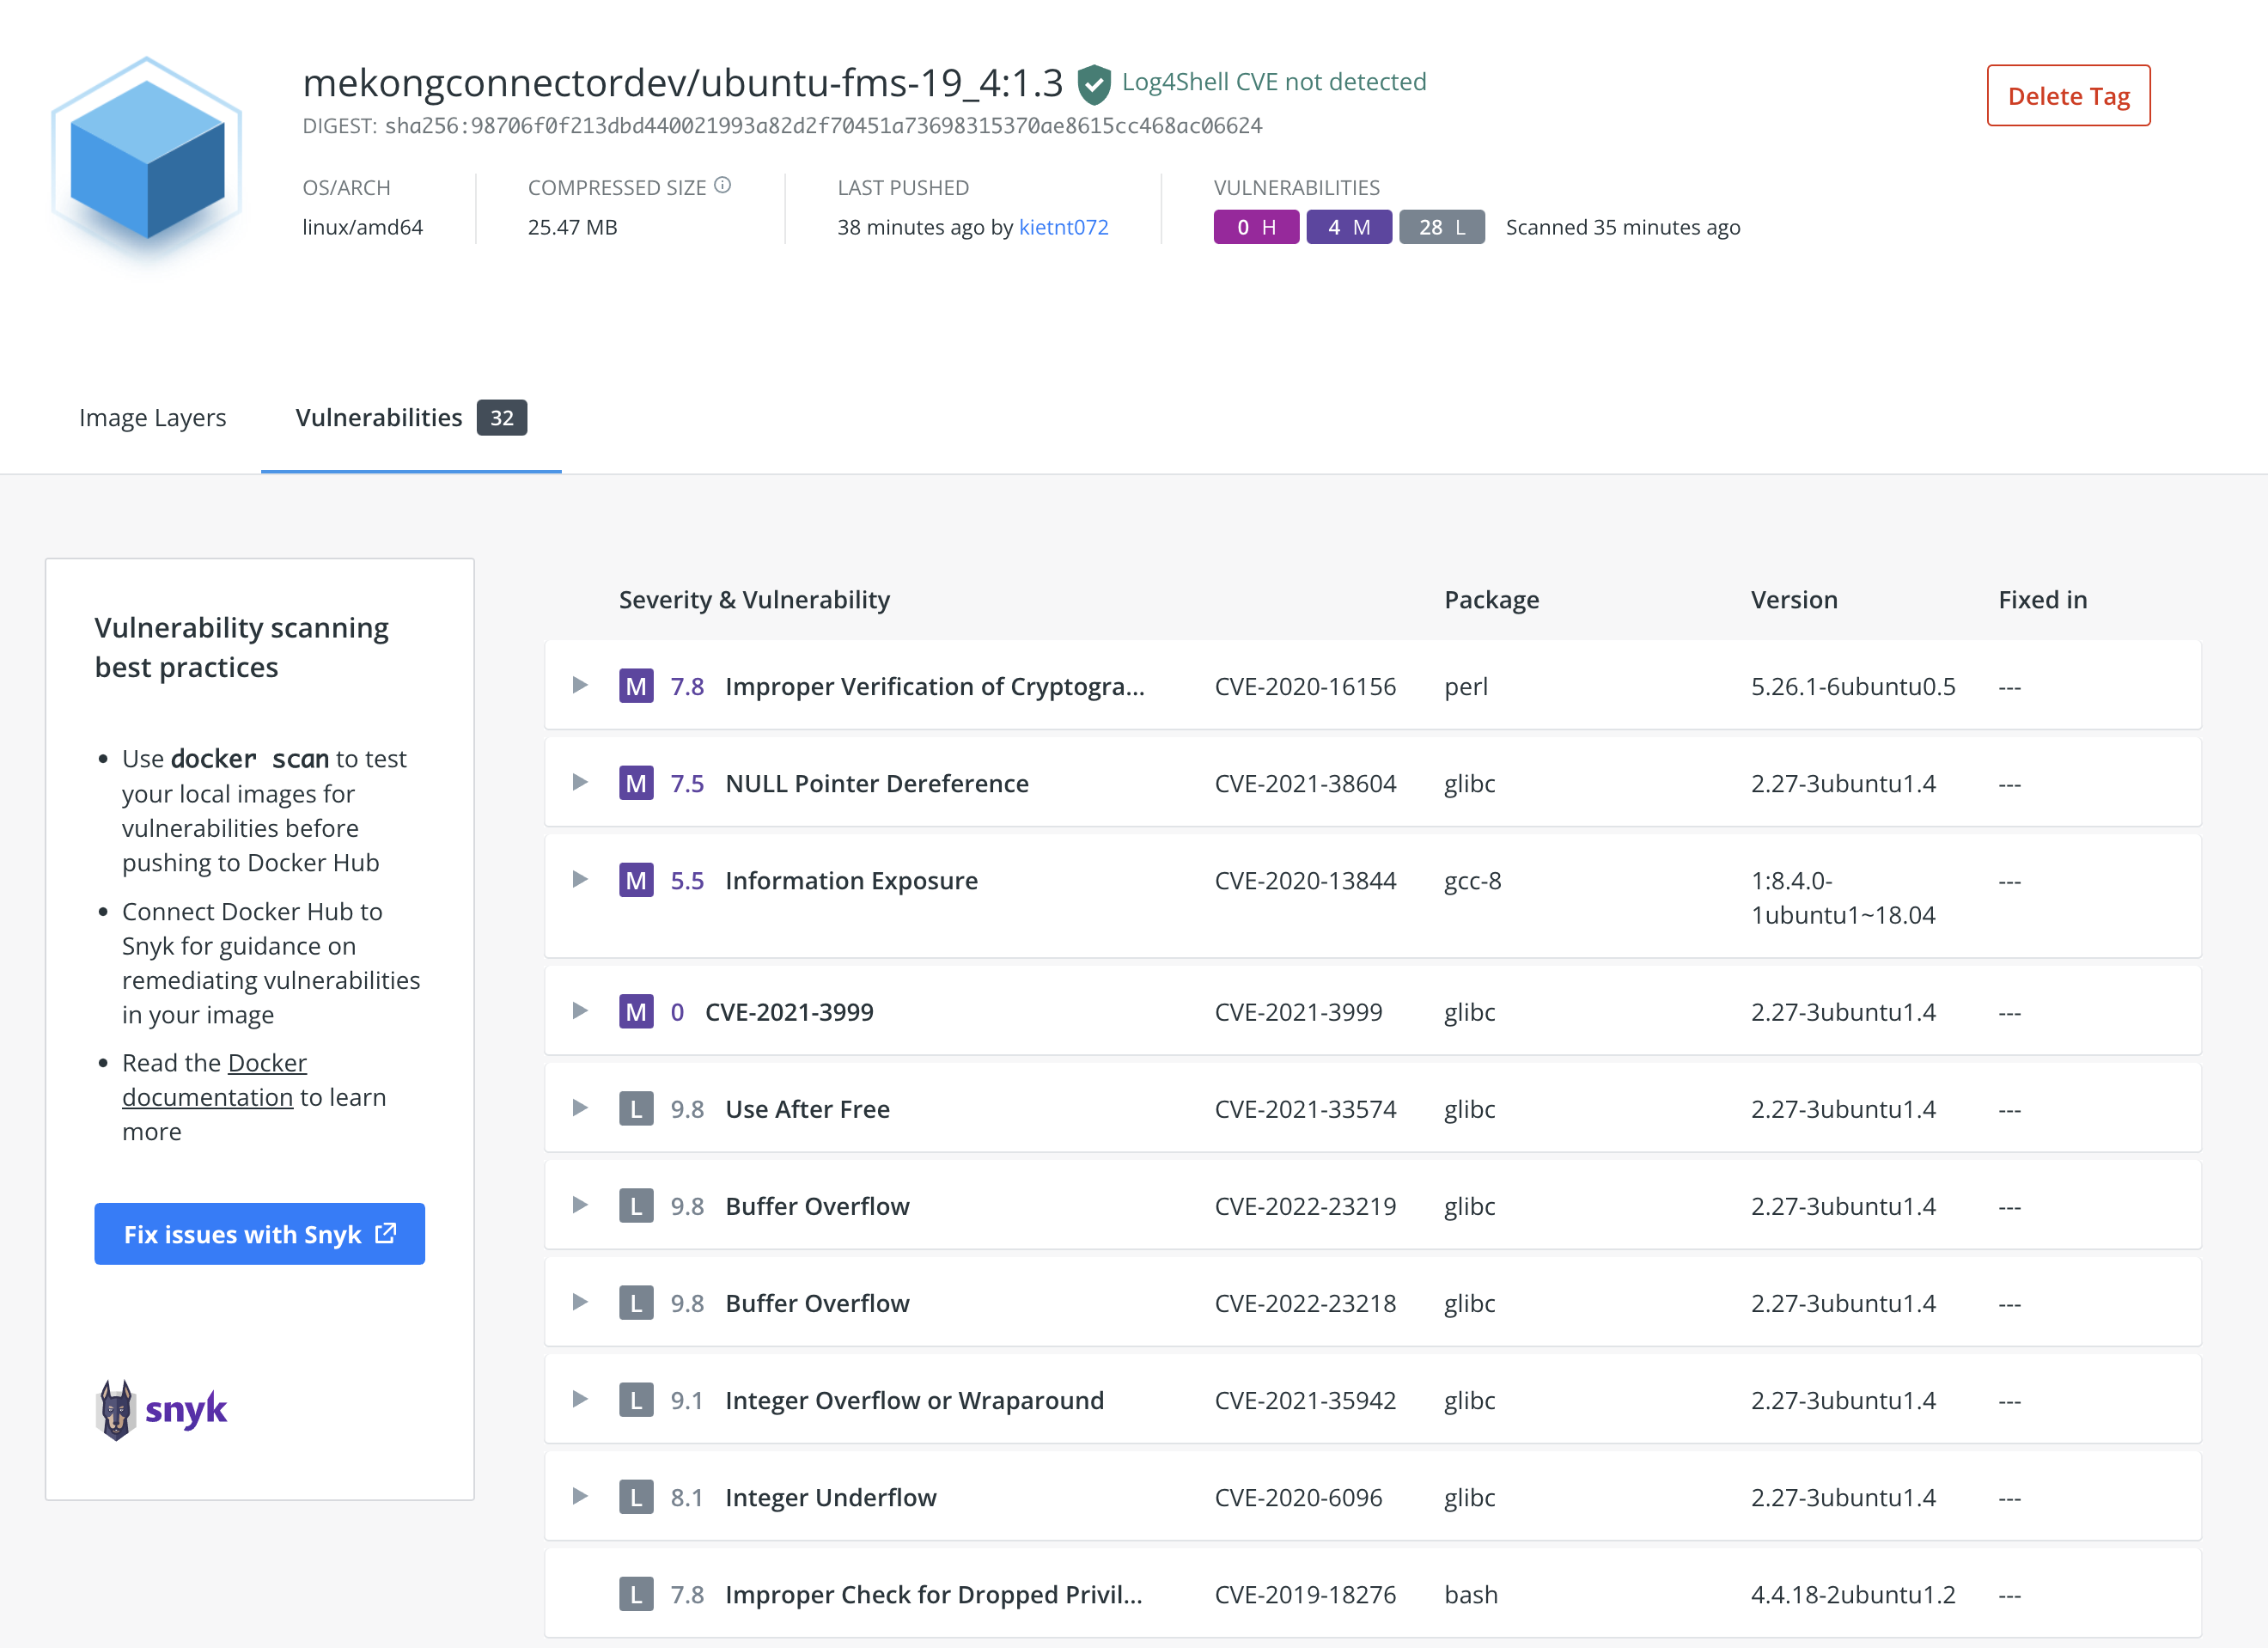Click the image digest sha256 text
Viewport: 2268px width, 1648px height.
(823, 125)
